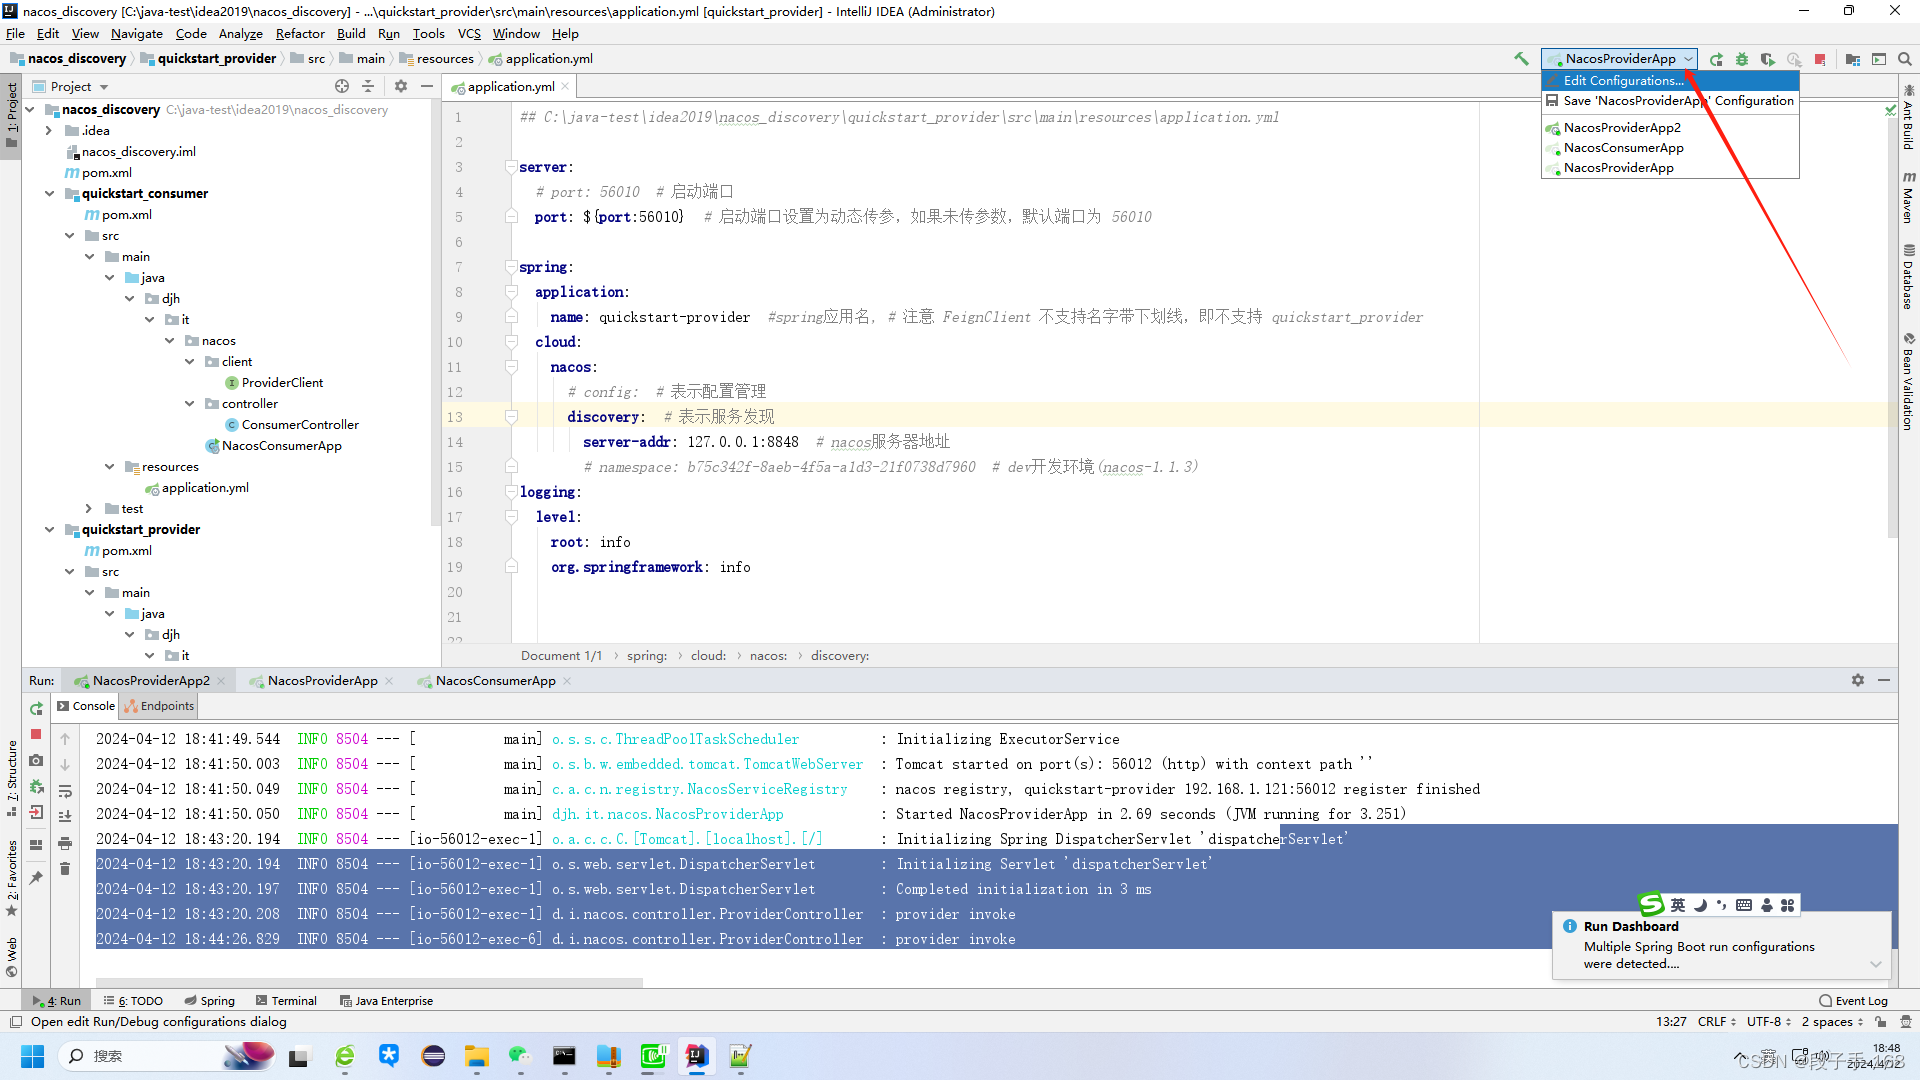Collapse the quickstart_consumer module
Screen dimensions: 1920x1080
tap(49, 194)
